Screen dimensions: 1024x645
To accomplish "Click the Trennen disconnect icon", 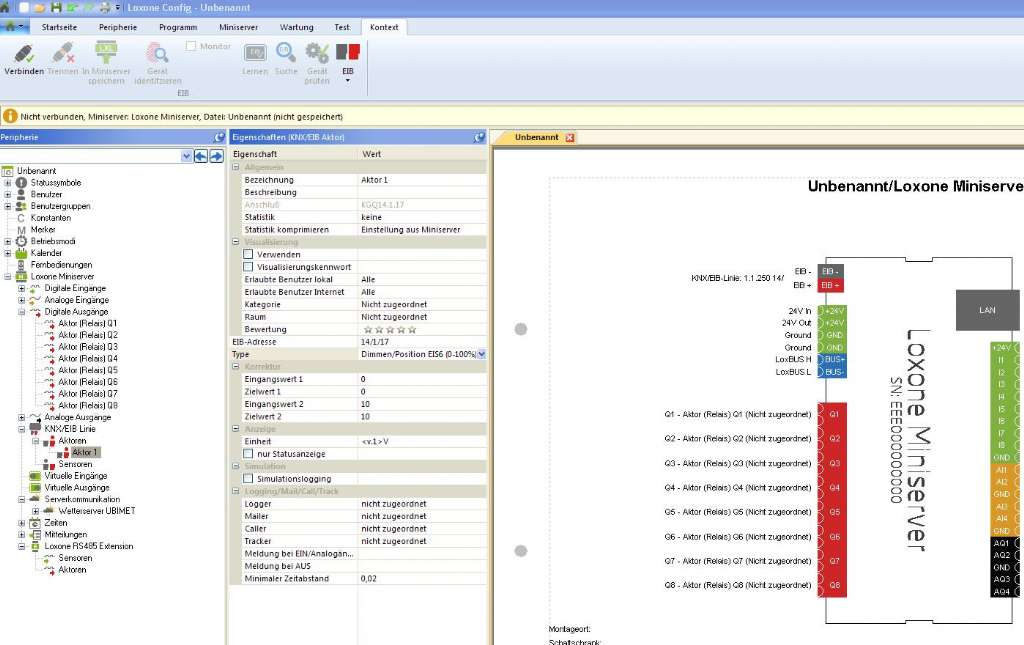I will pyautogui.click(x=63, y=53).
